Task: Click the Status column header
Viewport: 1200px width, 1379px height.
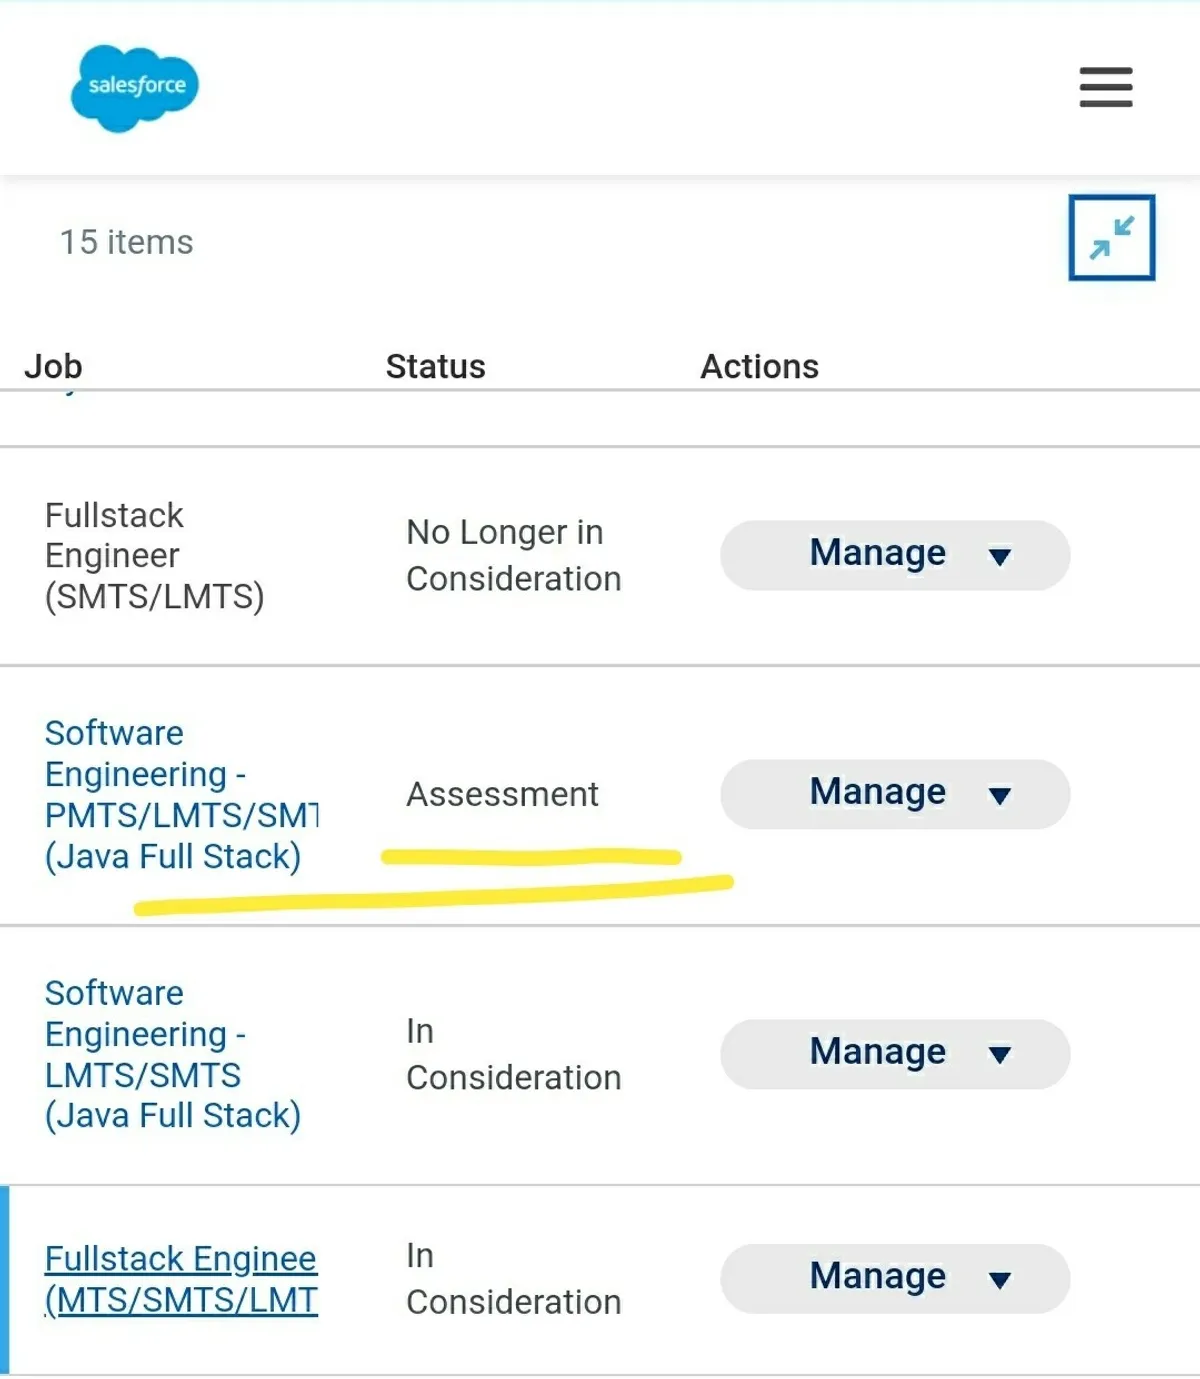Action: click(x=435, y=366)
